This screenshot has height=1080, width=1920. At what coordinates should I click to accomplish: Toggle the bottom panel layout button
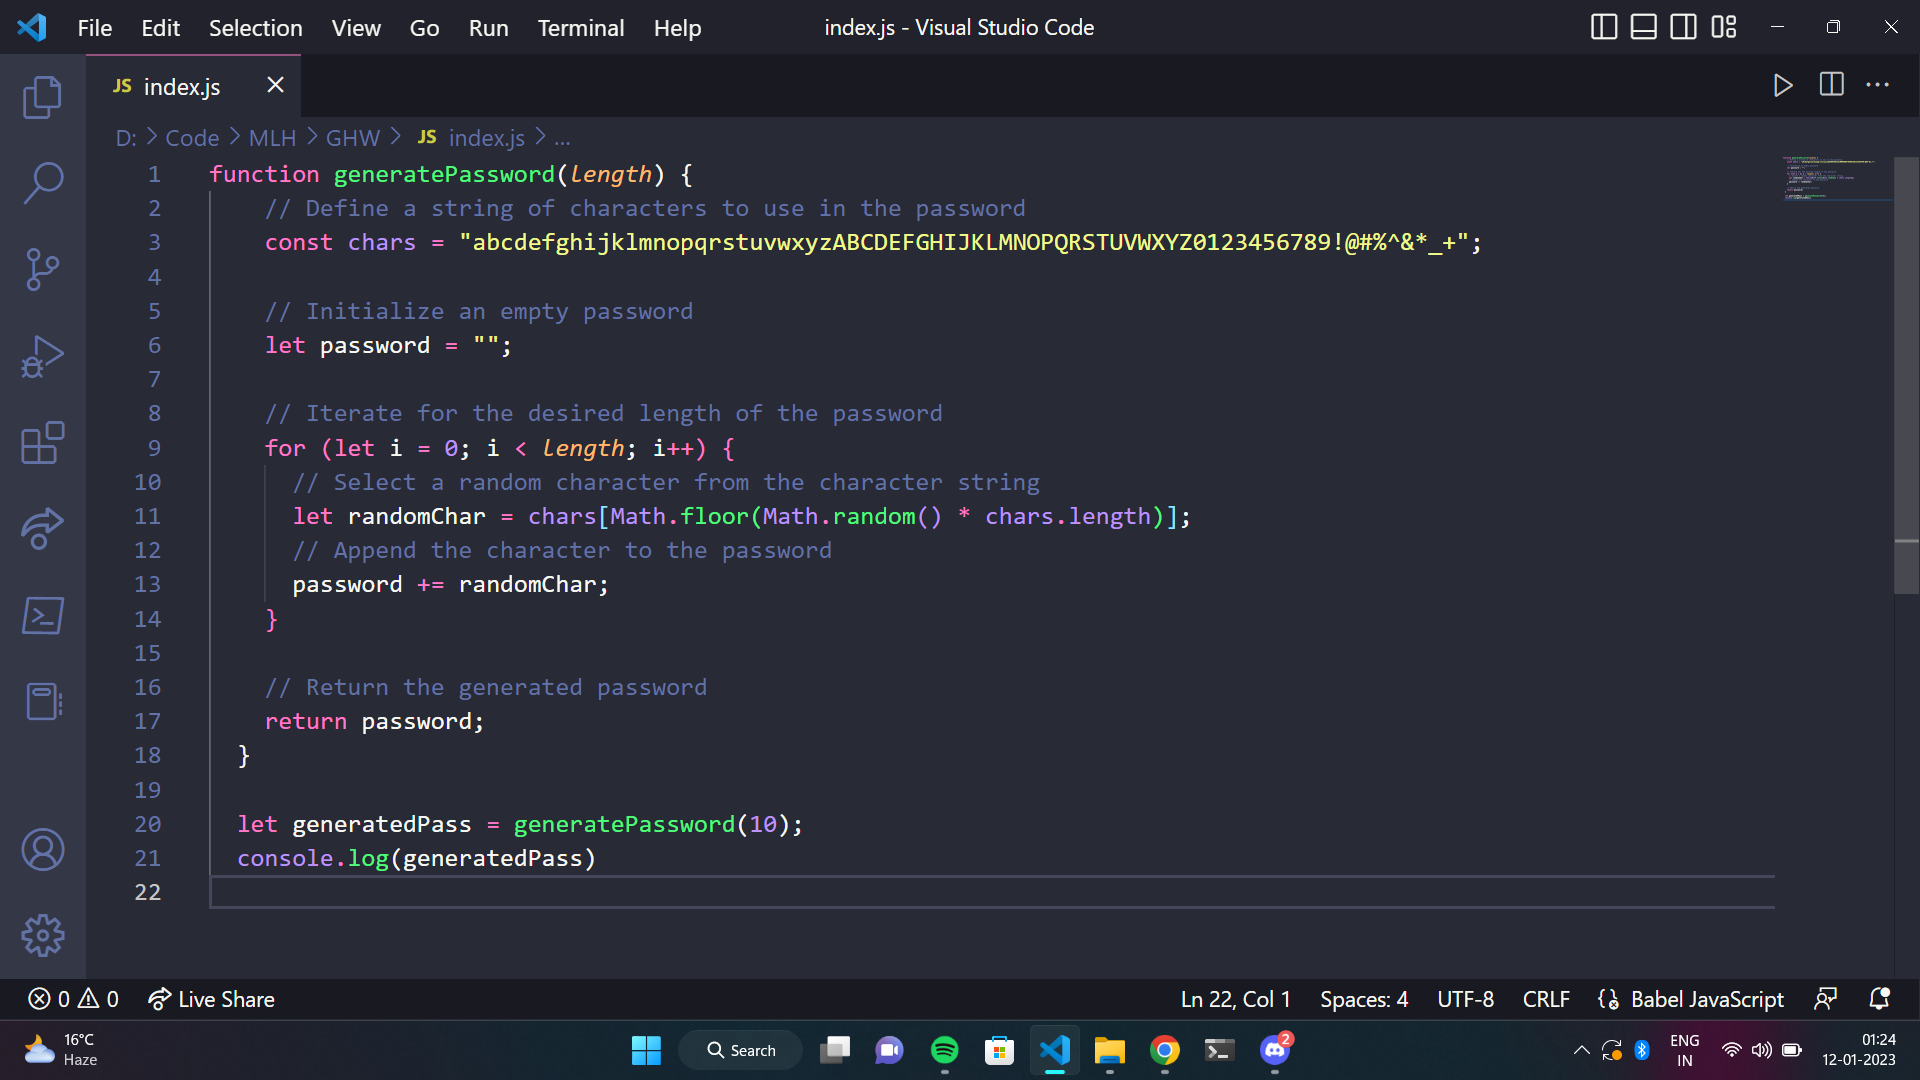tap(1643, 27)
